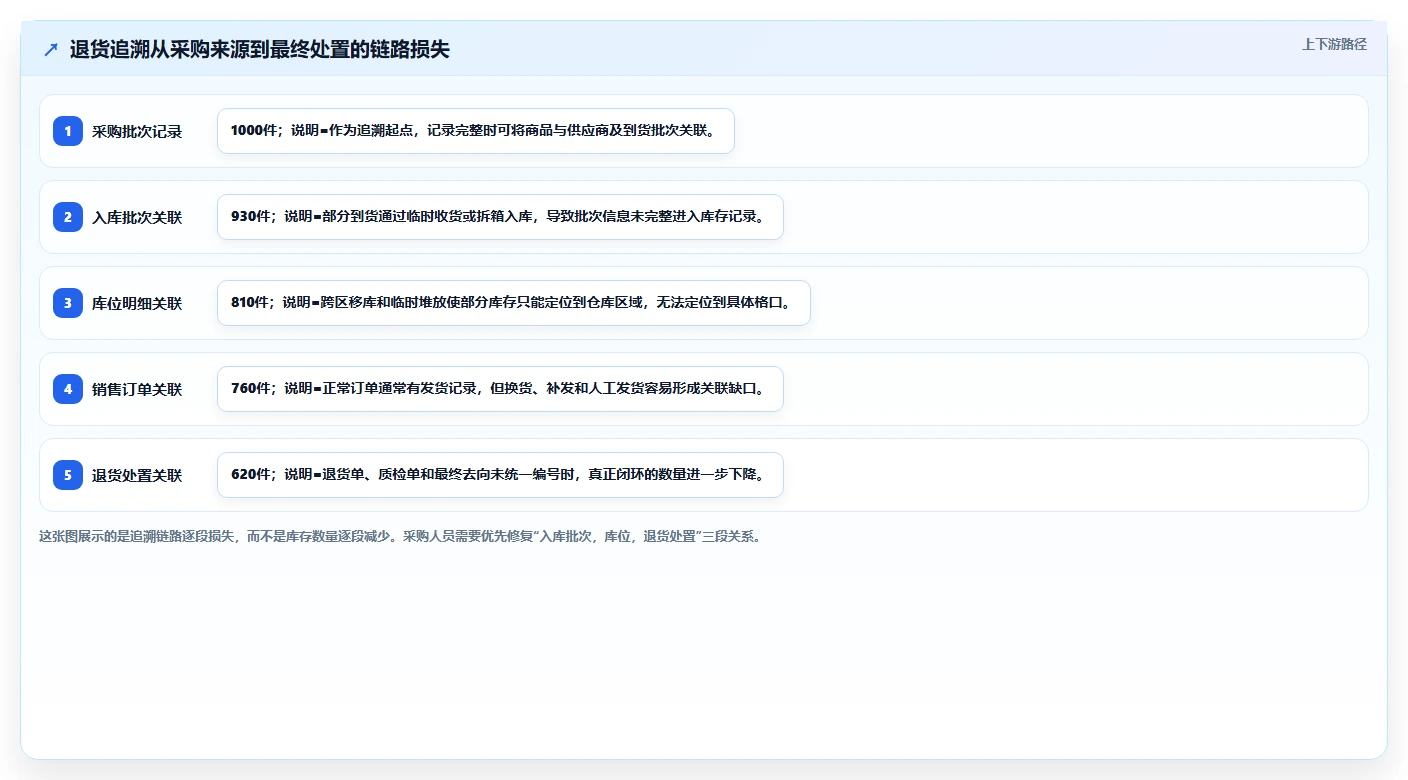Screen dimensions: 1408x780
Task: Open the 760件 description box
Action: click(x=500, y=389)
